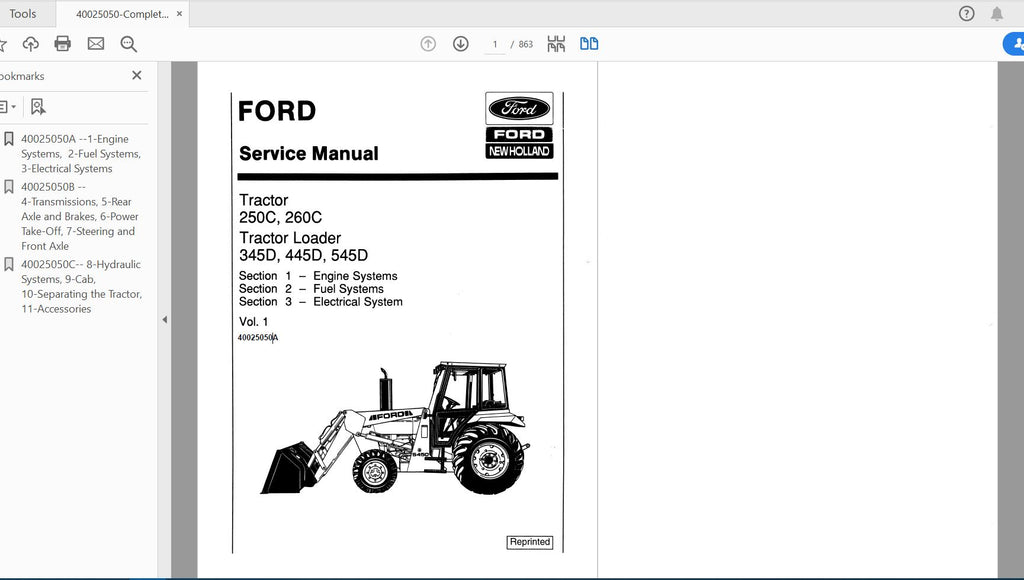The width and height of the screenshot is (1024, 580).
Task: Go to previous page arrow
Action: [x=428, y=44]
